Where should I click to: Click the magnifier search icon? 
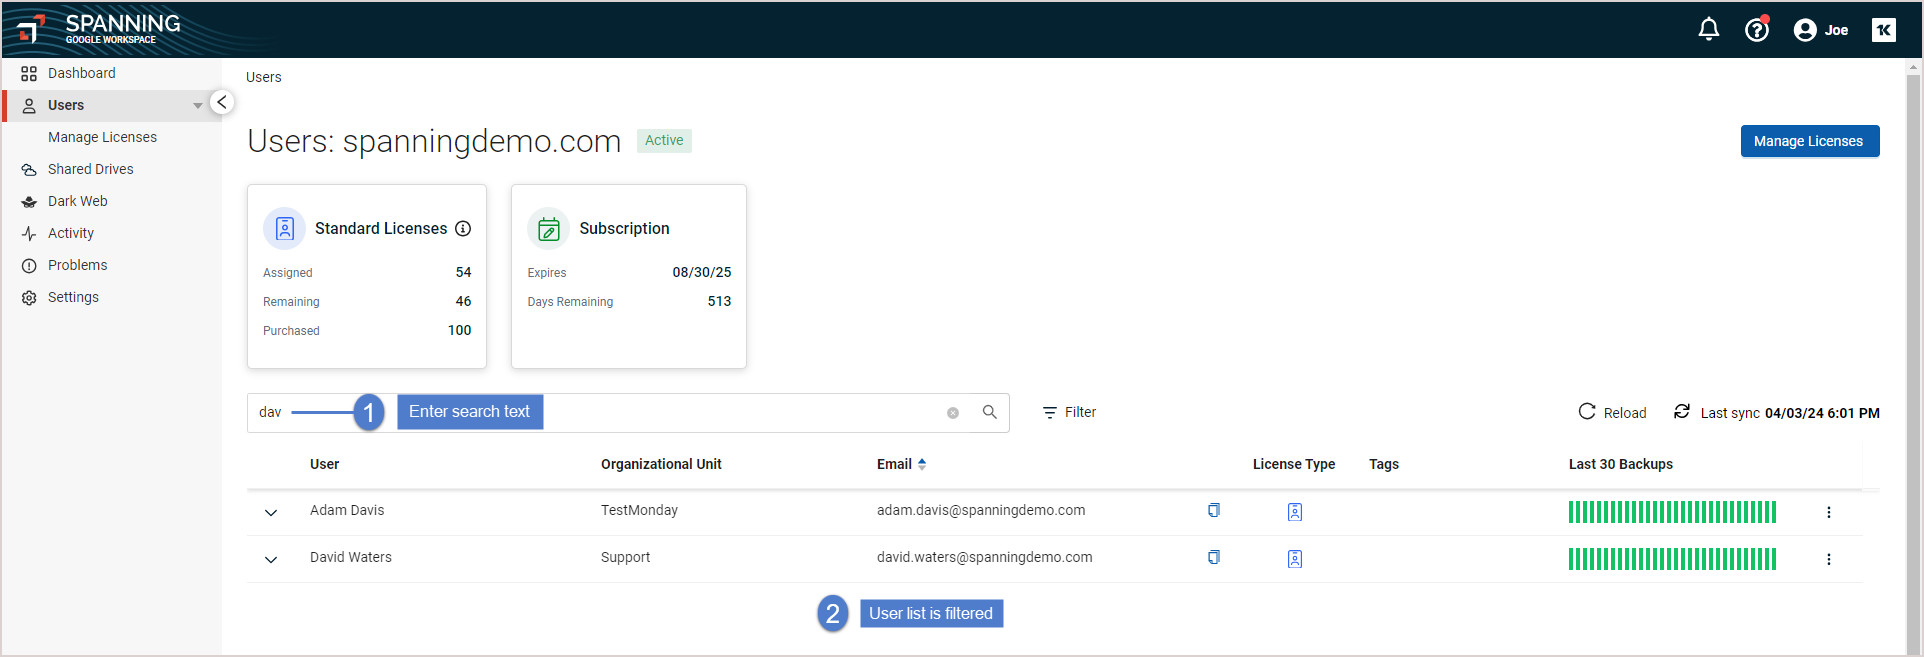pyautogui.click(x=989, y=412)
